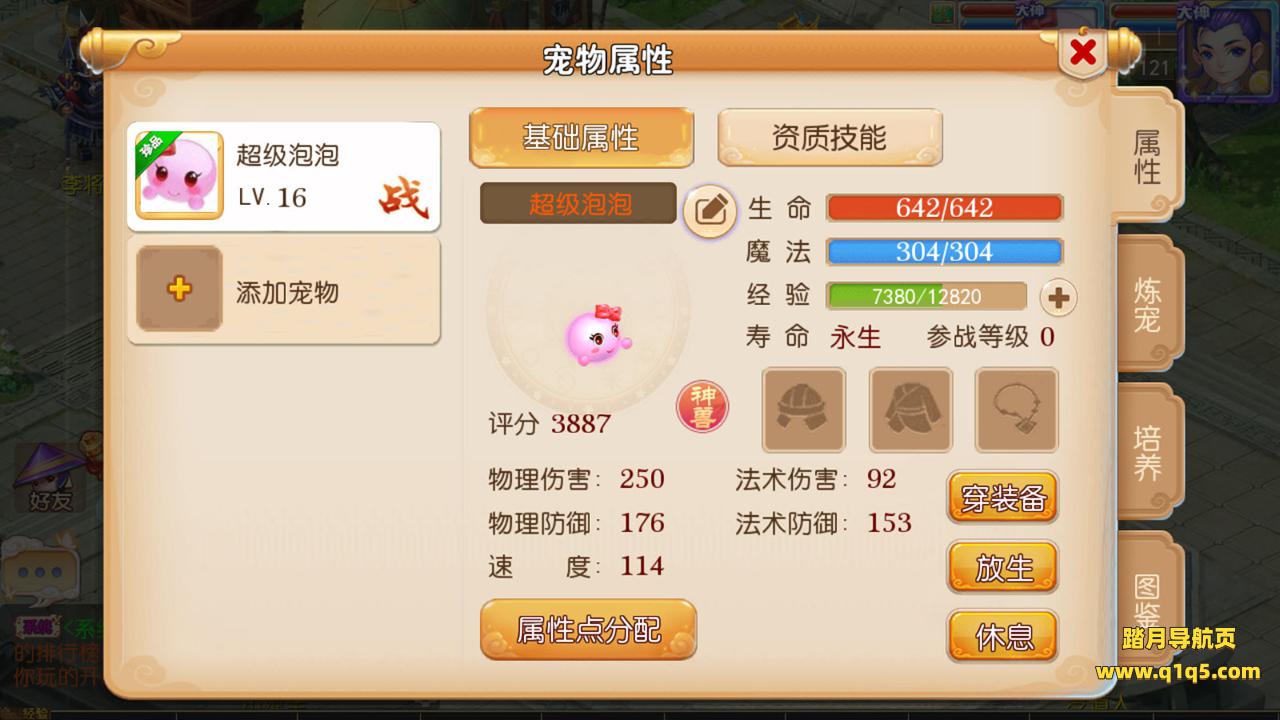
Task: Open the 炼宠 side tab
Action: (x=1146, y=306)
